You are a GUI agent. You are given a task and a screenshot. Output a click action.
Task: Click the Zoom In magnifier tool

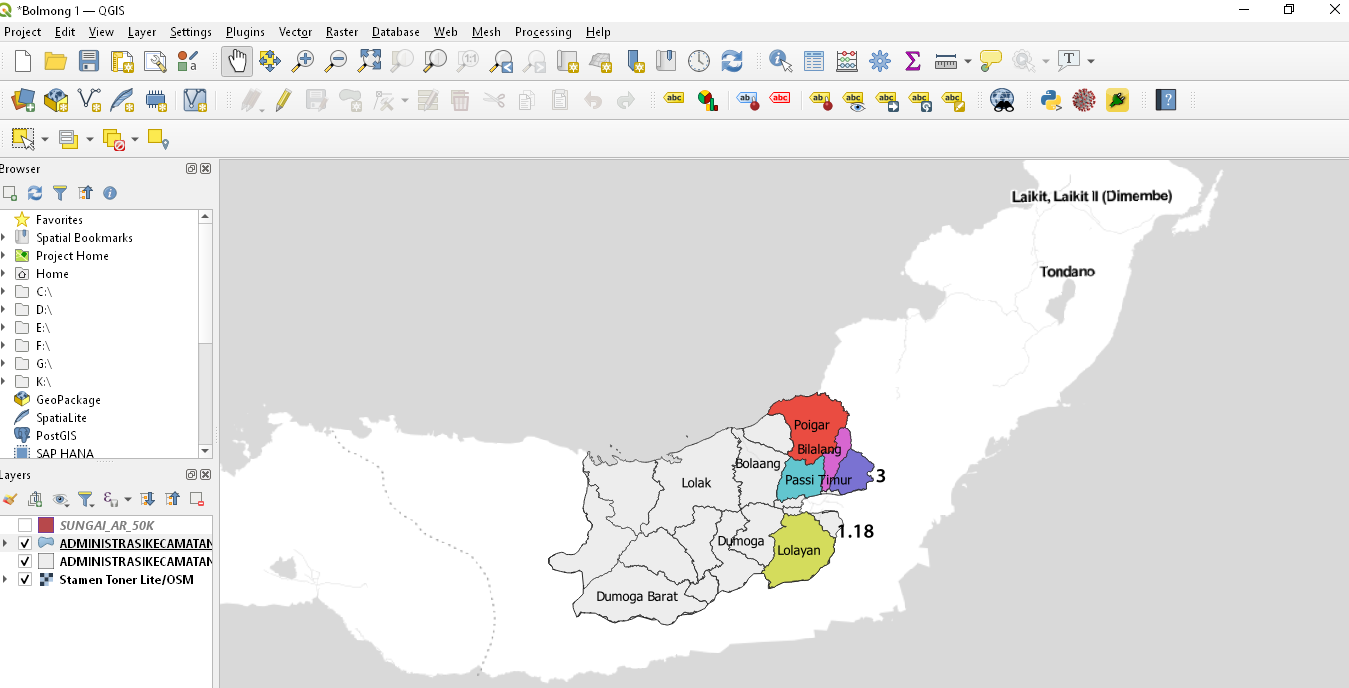pyautogui.click(x=303, y=61)
